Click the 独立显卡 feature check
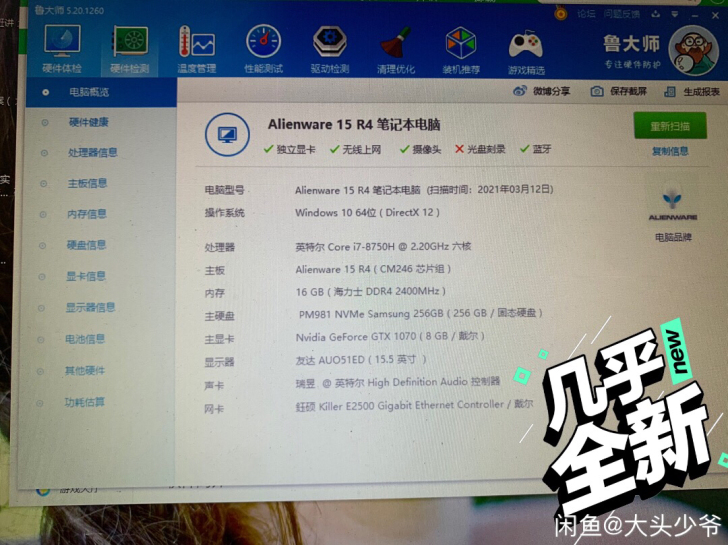728x545 pixels. click(290, 149)
